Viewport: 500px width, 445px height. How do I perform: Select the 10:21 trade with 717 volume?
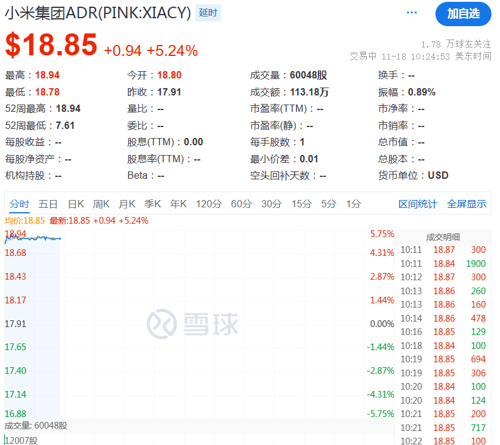pos(443,428)
